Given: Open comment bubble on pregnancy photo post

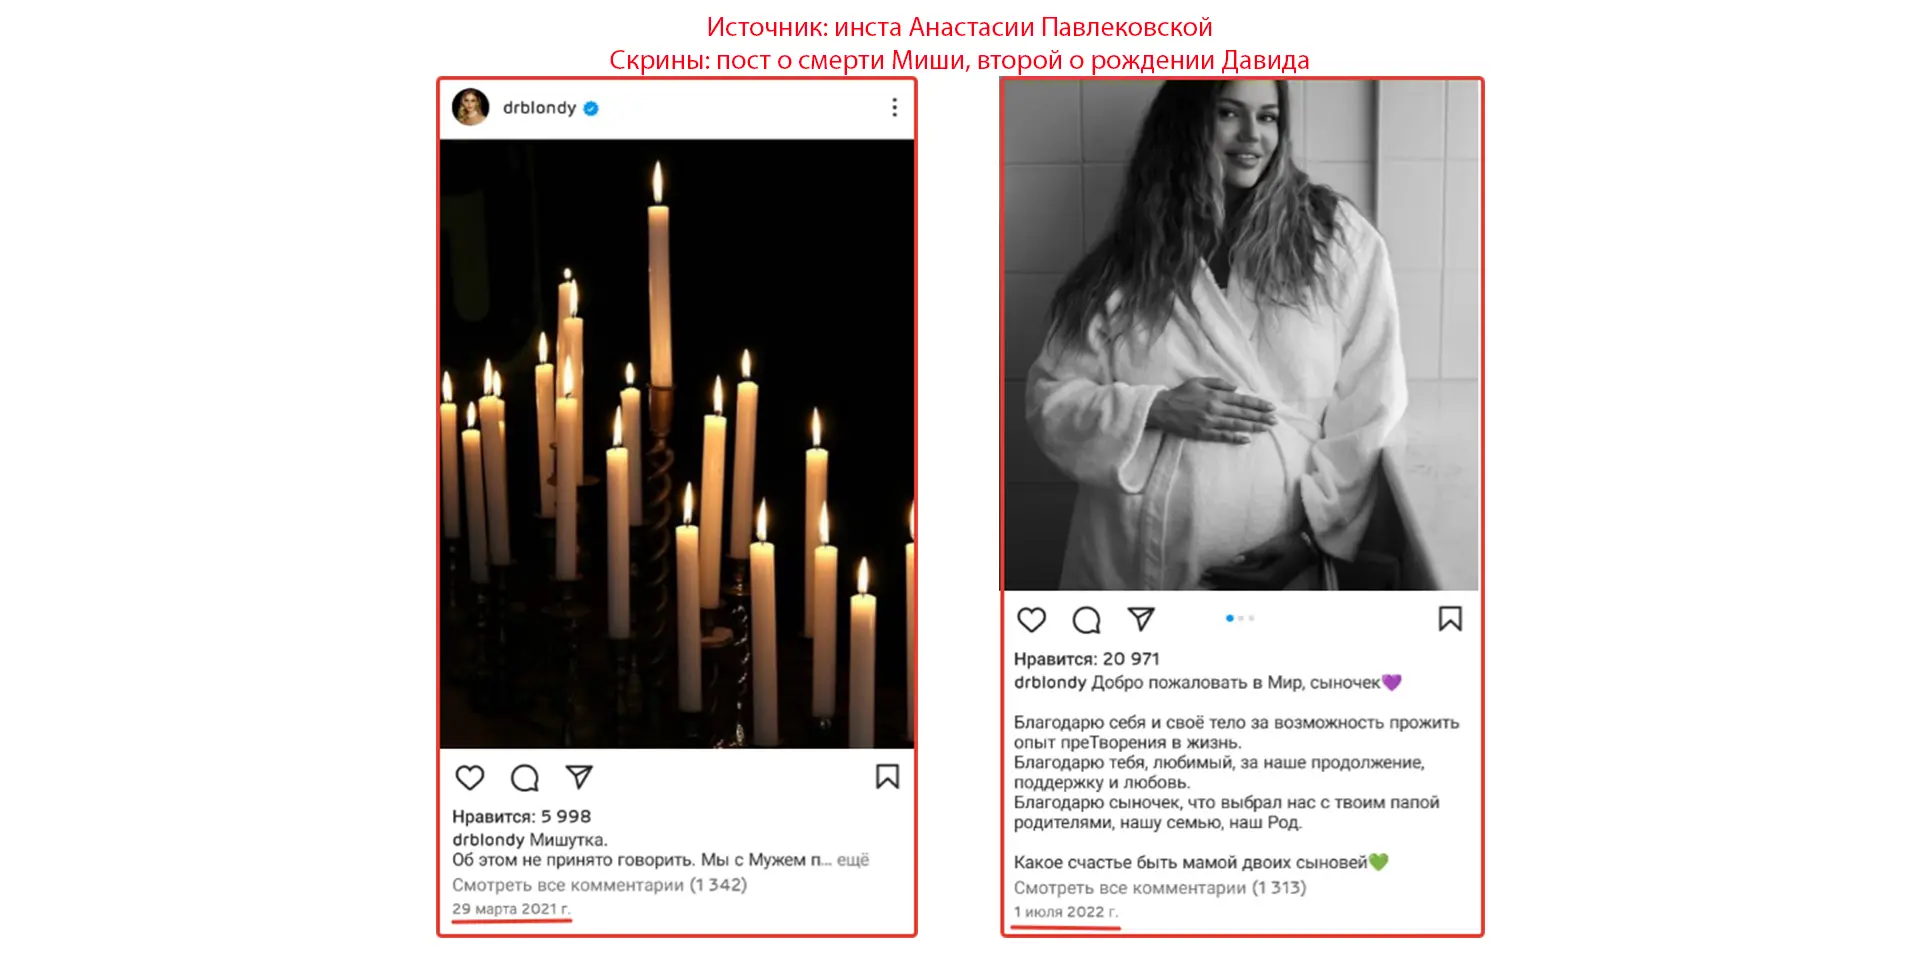Looking at the screenshot, I should point(1086,620).
